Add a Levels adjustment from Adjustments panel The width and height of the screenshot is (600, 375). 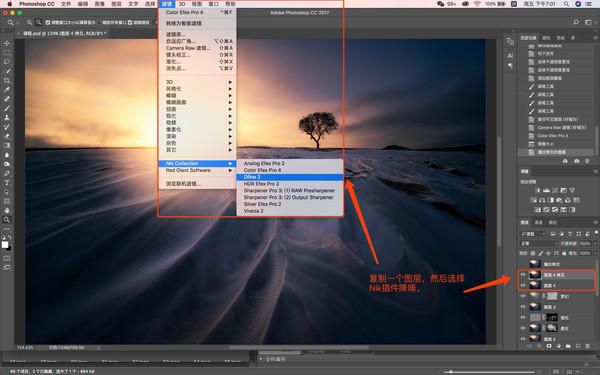point(546,190)
